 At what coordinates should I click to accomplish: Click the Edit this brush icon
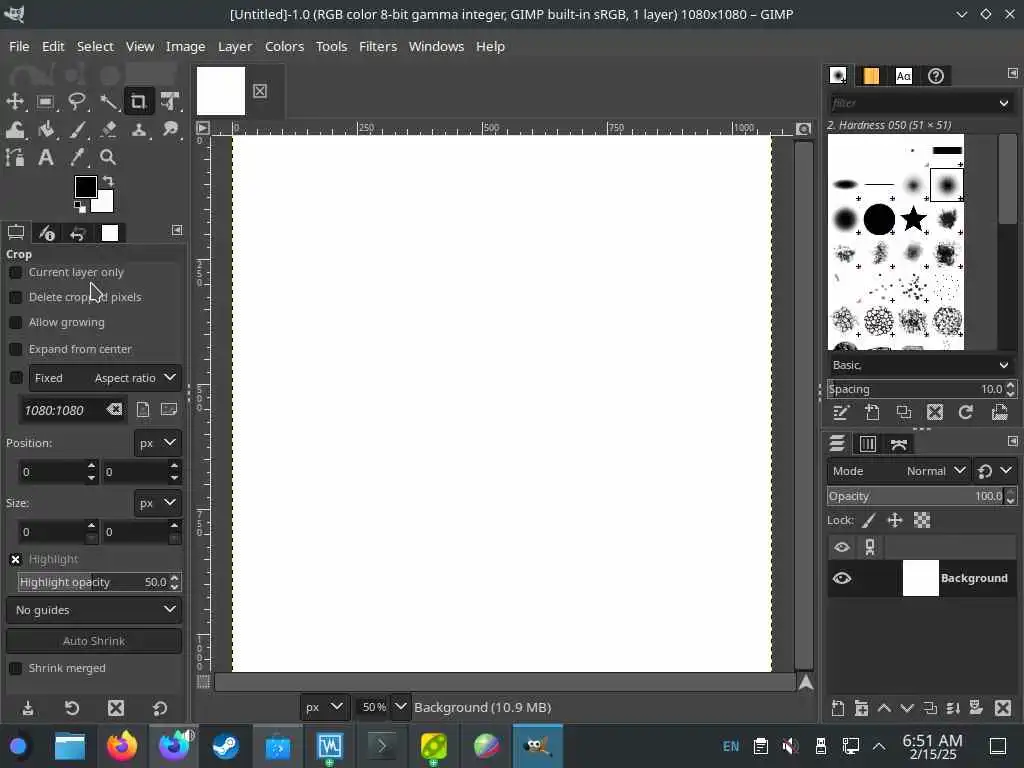[840, 412]
